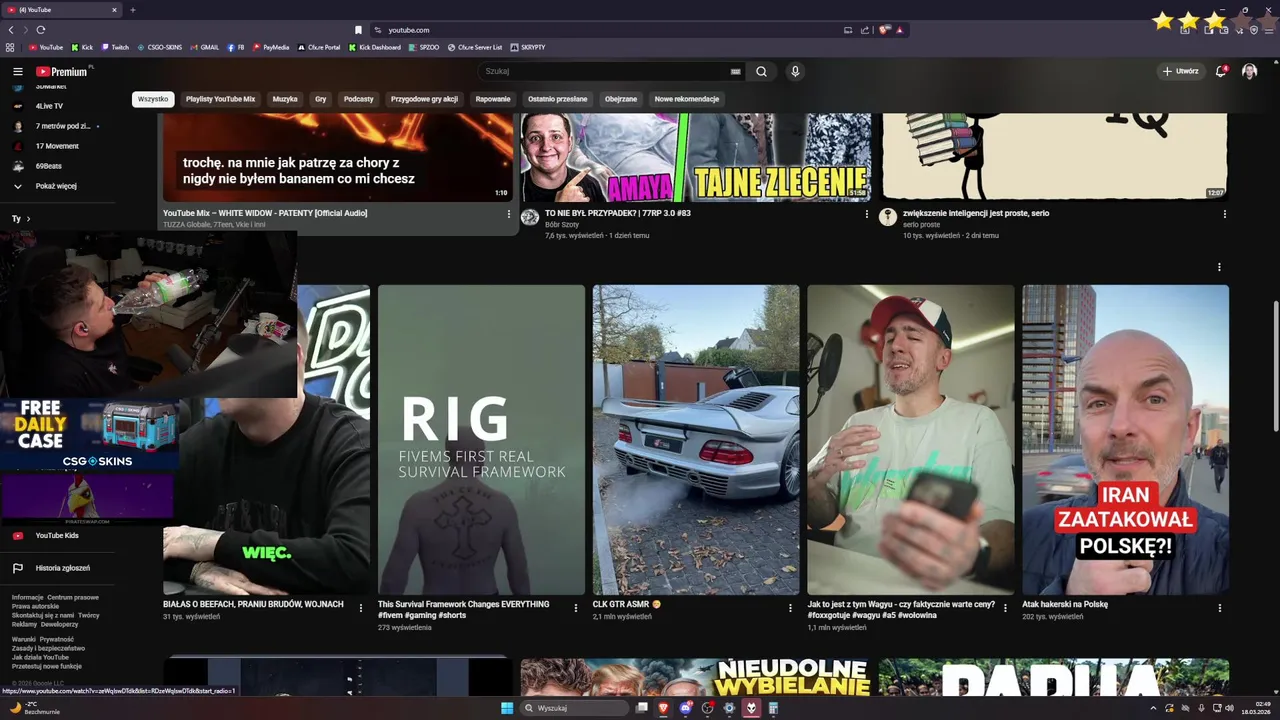Click browser back arrow
This screenshot has width=1280, height=720.
tap(11, 30)
